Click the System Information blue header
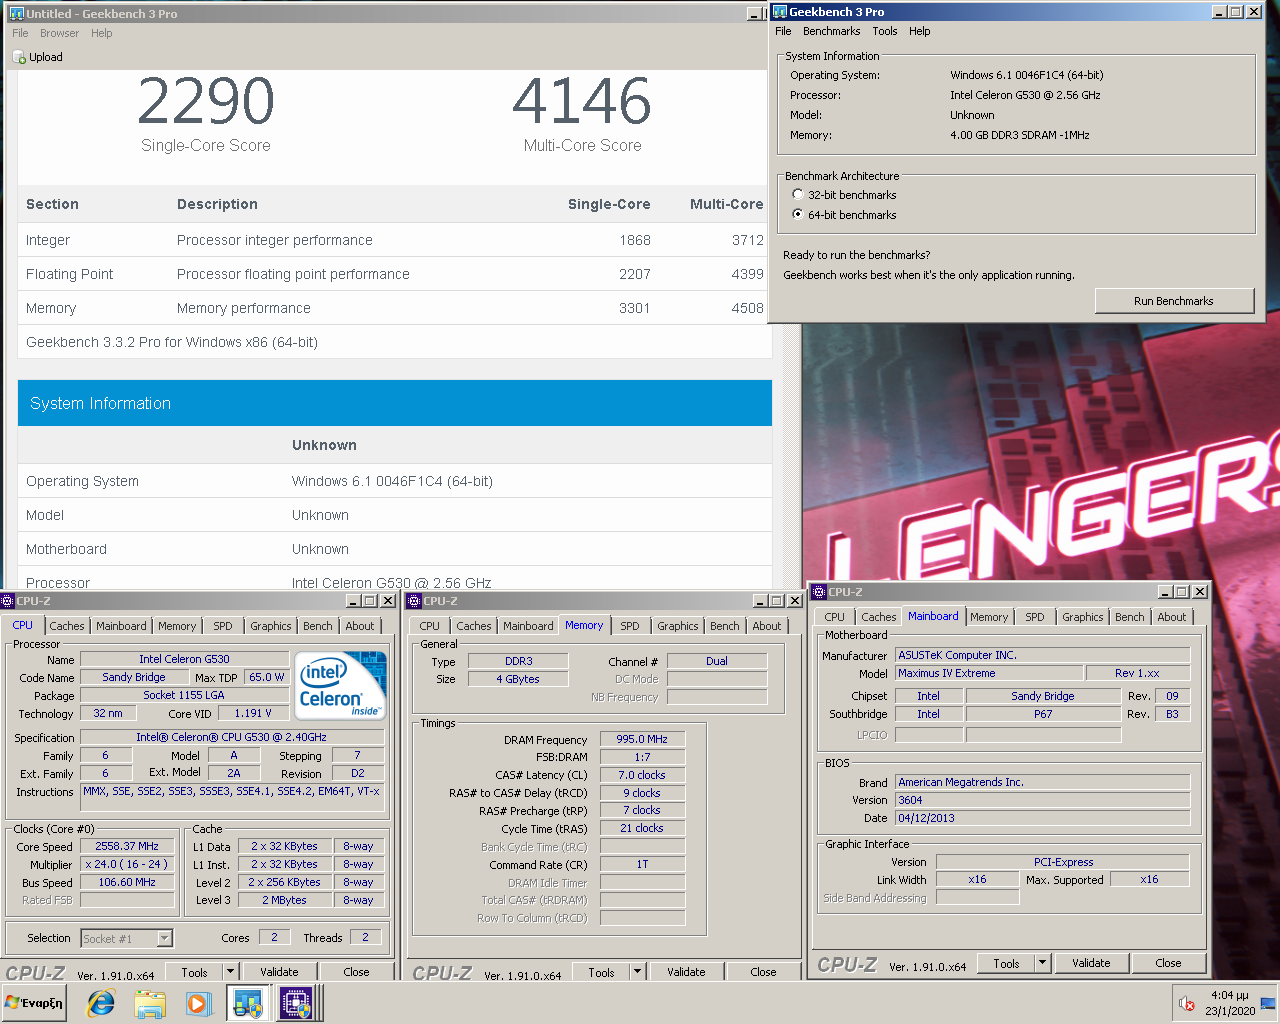1280x1024 pixels. [395, 403]
